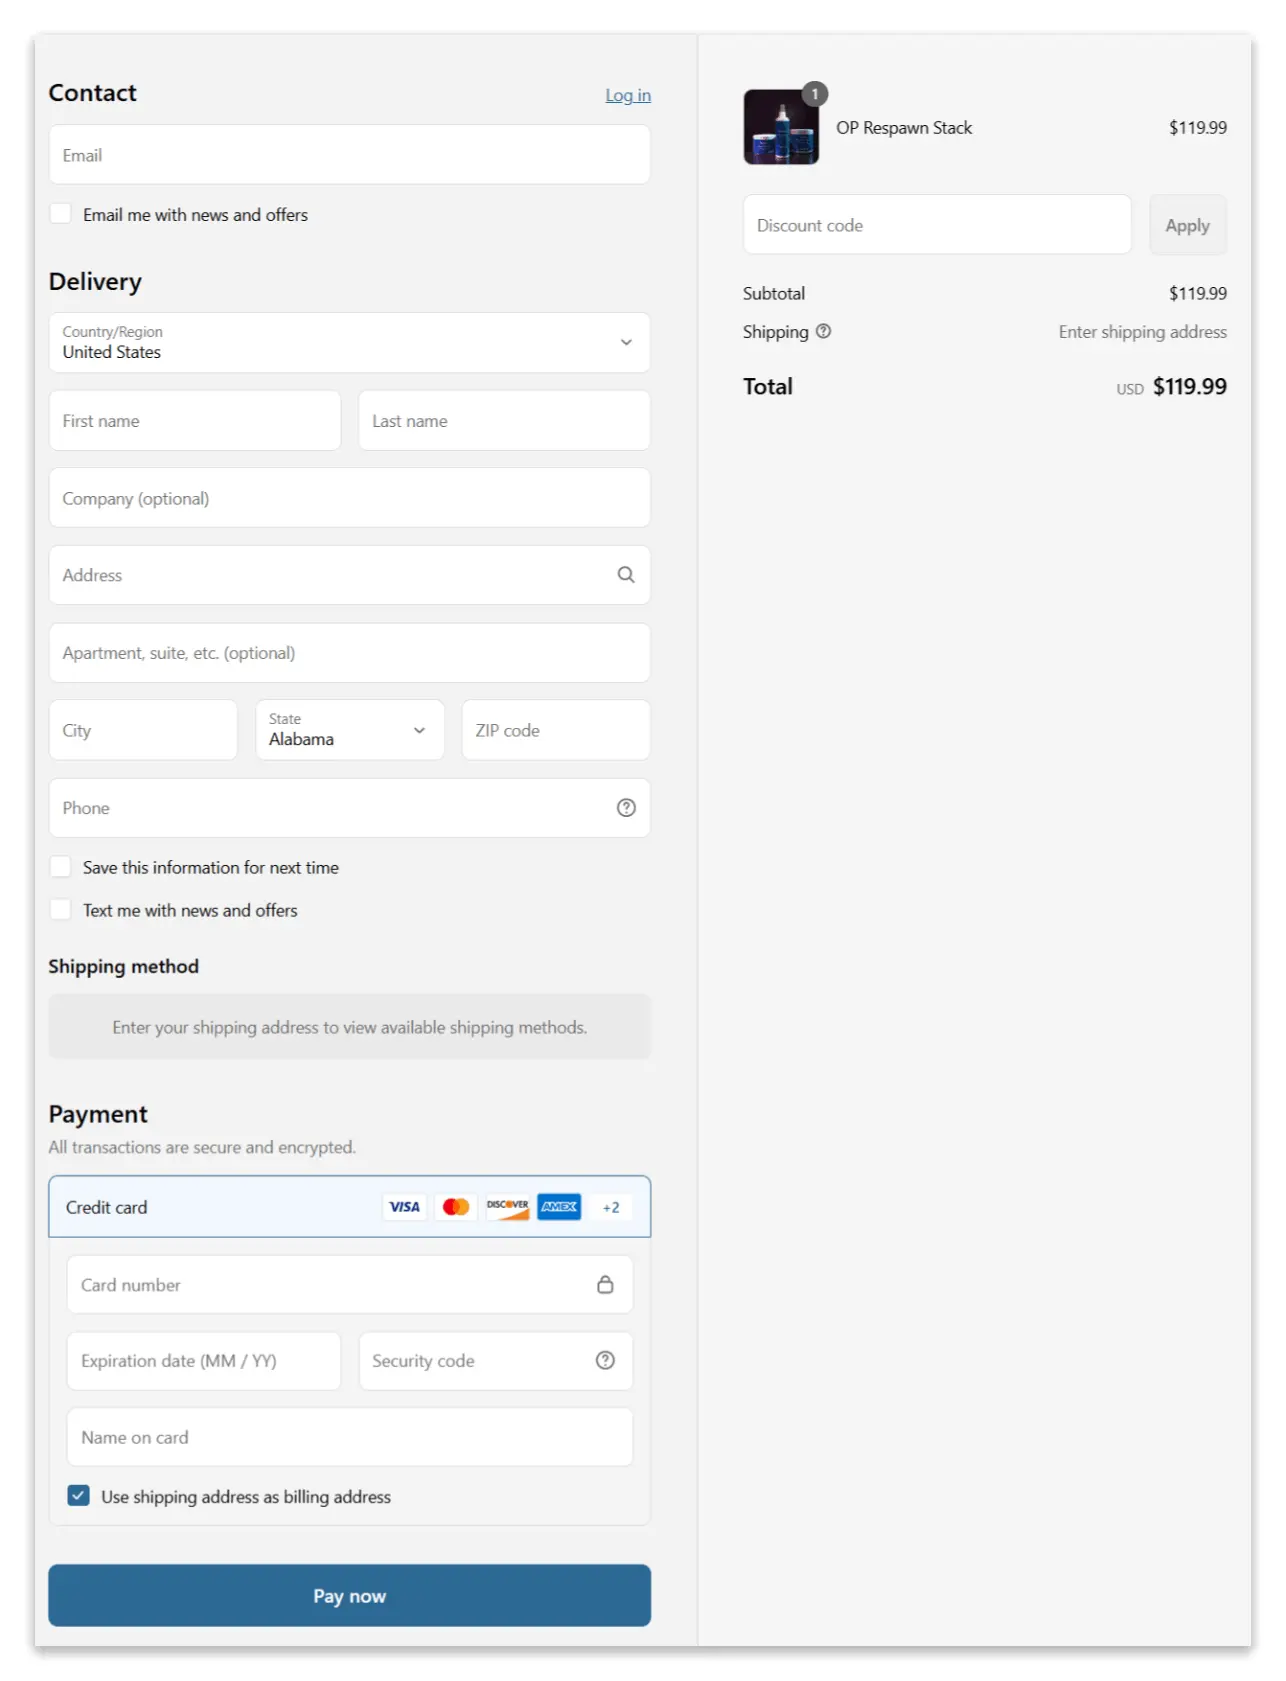
Task: Click the American Express card logo
Action: pos(559,1207)
